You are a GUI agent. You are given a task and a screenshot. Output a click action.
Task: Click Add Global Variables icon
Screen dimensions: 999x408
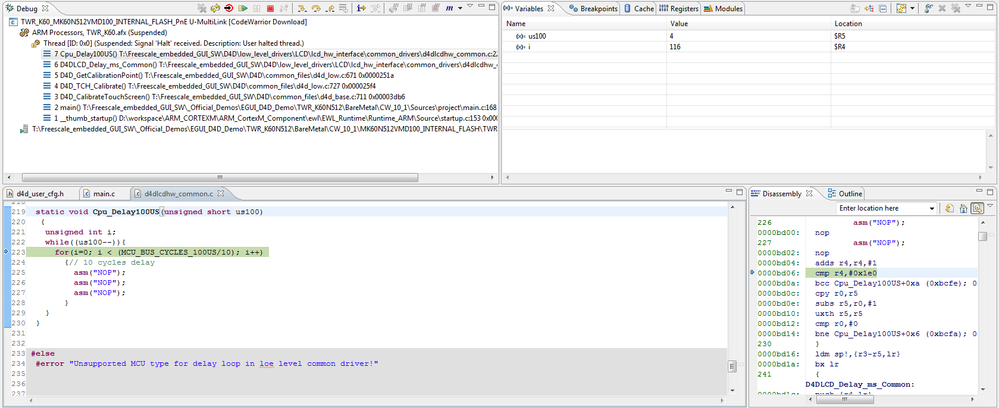pyautogui.click(x=928, y=8)
